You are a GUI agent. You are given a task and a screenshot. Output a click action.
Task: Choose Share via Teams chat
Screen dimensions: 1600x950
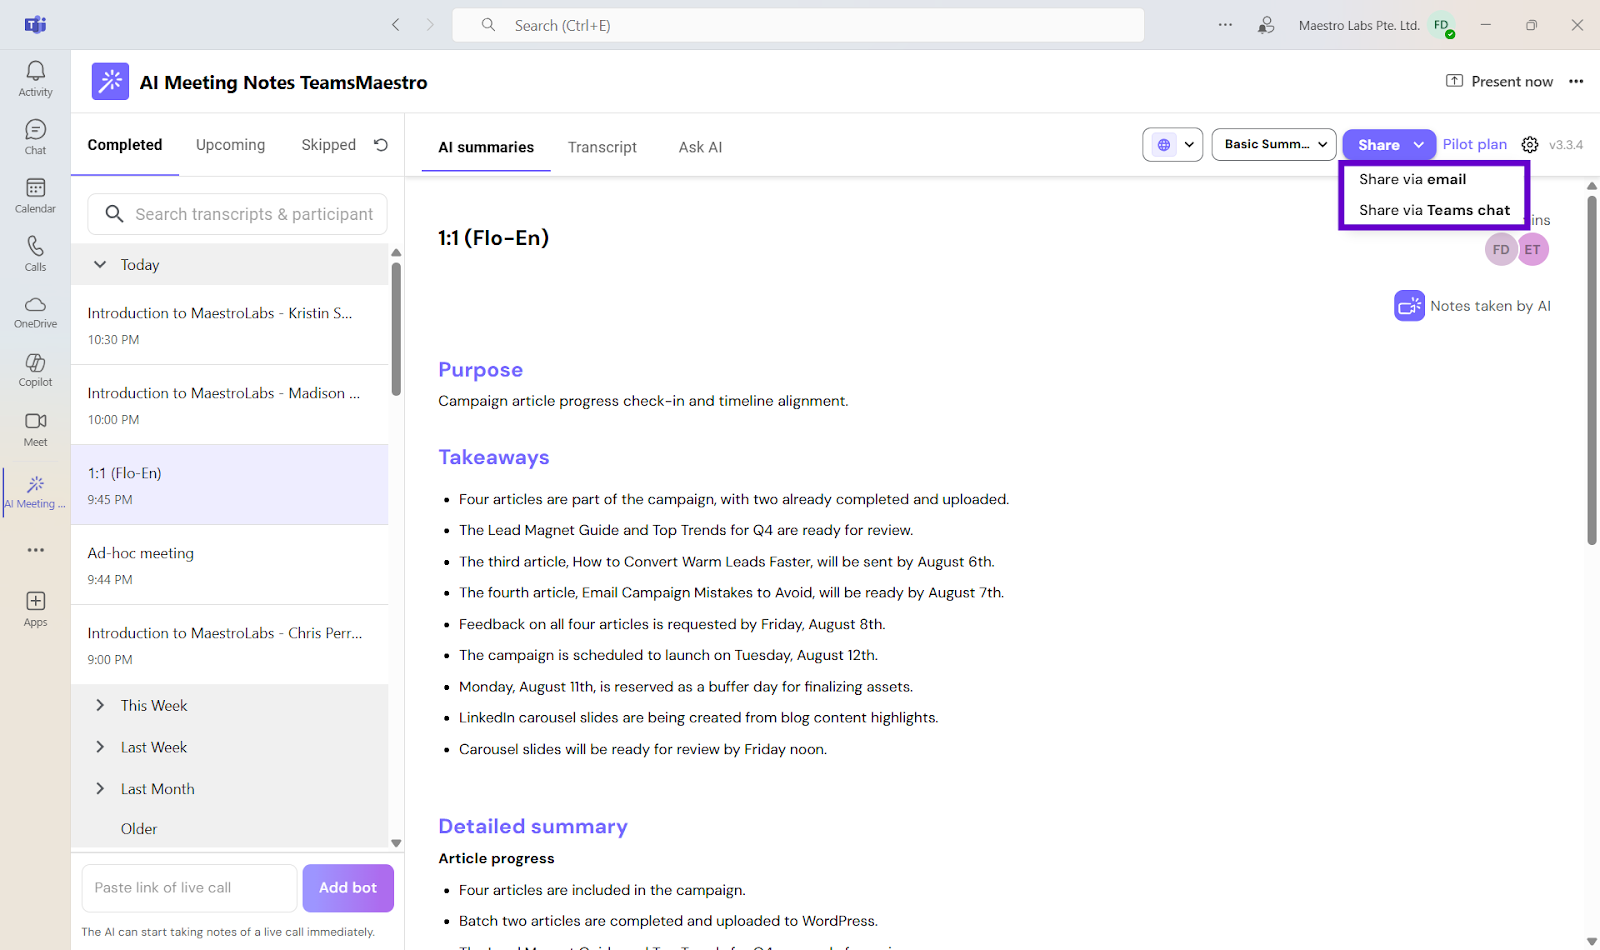click(x=1434, y=210)
